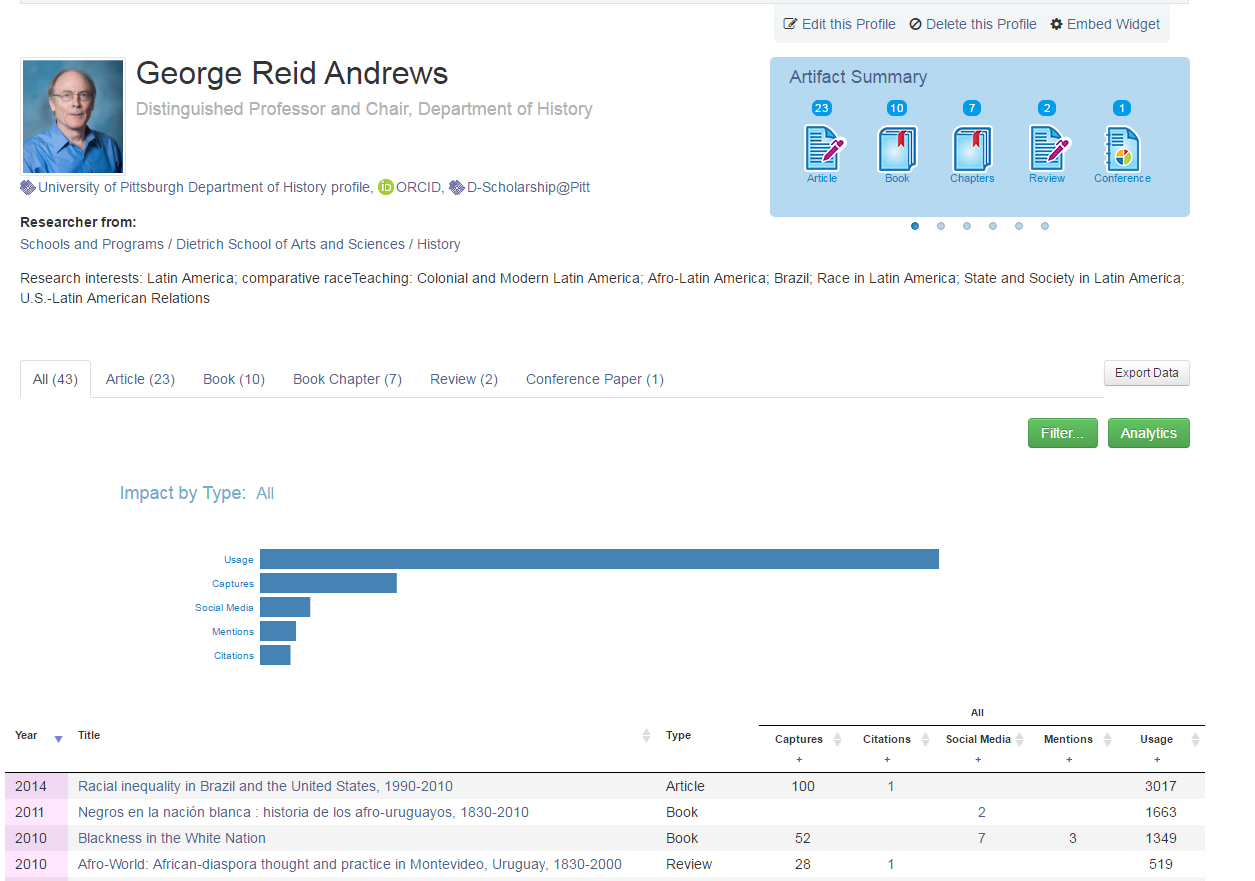Viewport: 1255px width, 881px height.
Task: Select the second carousel dot under Artifact Summary
Action: pos(940,226)
